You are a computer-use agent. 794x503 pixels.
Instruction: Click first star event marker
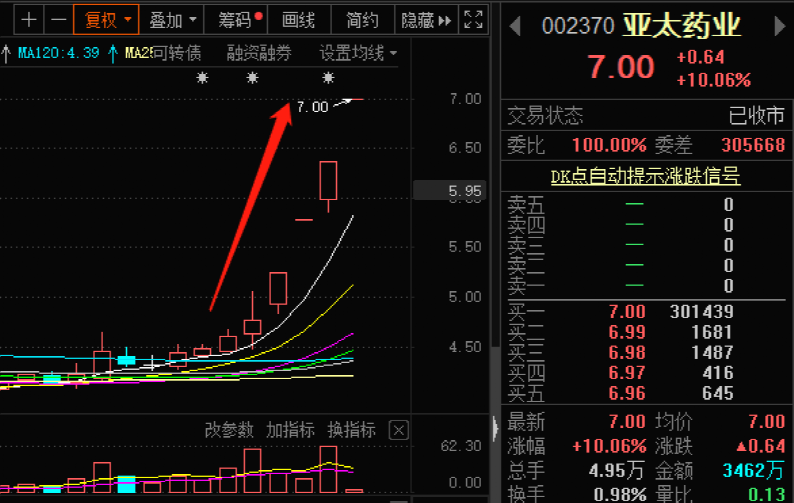coord(202,78)
